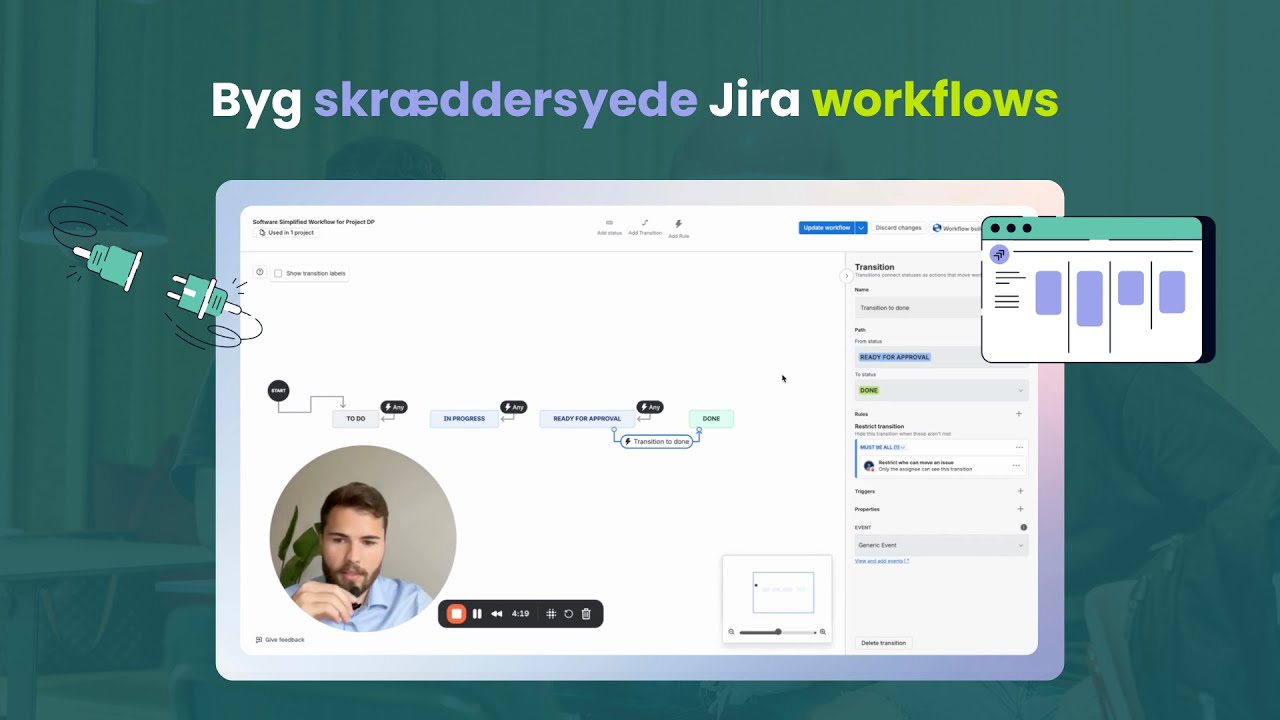
Task: Enable Show transition labels checkbox
Action: (x=278, y=273)
